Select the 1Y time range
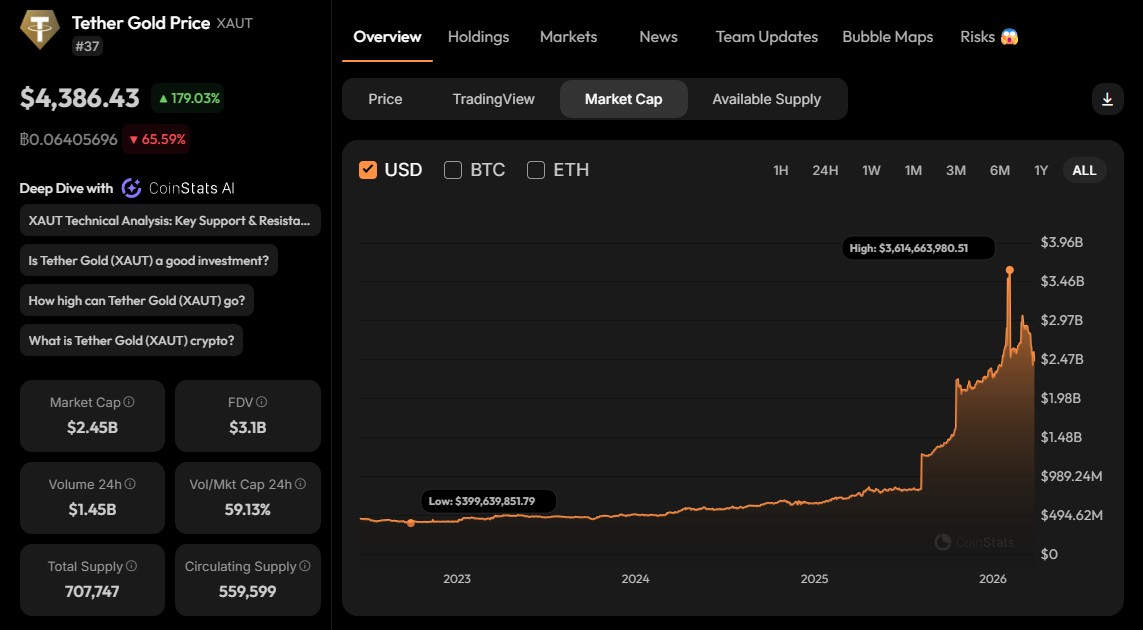Viewport: 1143px width, 630px height. point(1041,170)
